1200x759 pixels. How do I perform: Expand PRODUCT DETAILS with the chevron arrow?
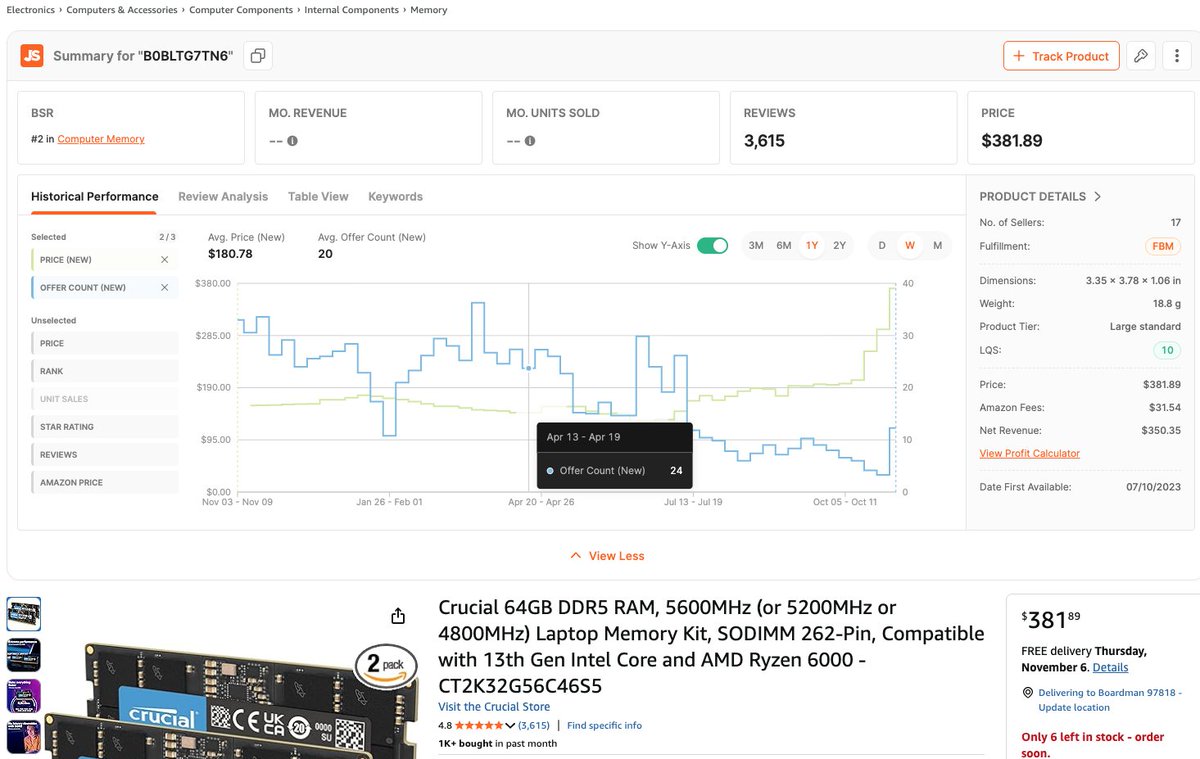(1097, 197)
